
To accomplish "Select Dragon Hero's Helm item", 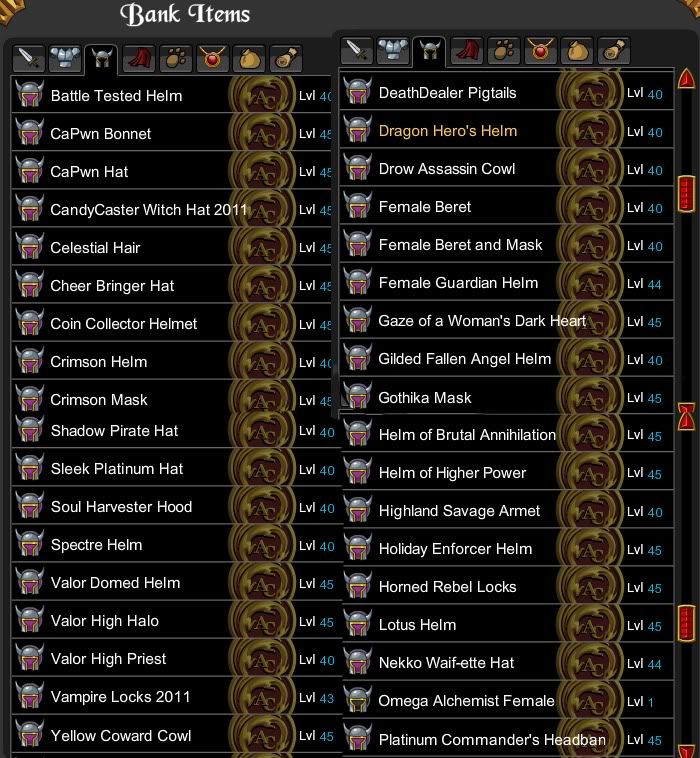I will [x=506, y=131].
